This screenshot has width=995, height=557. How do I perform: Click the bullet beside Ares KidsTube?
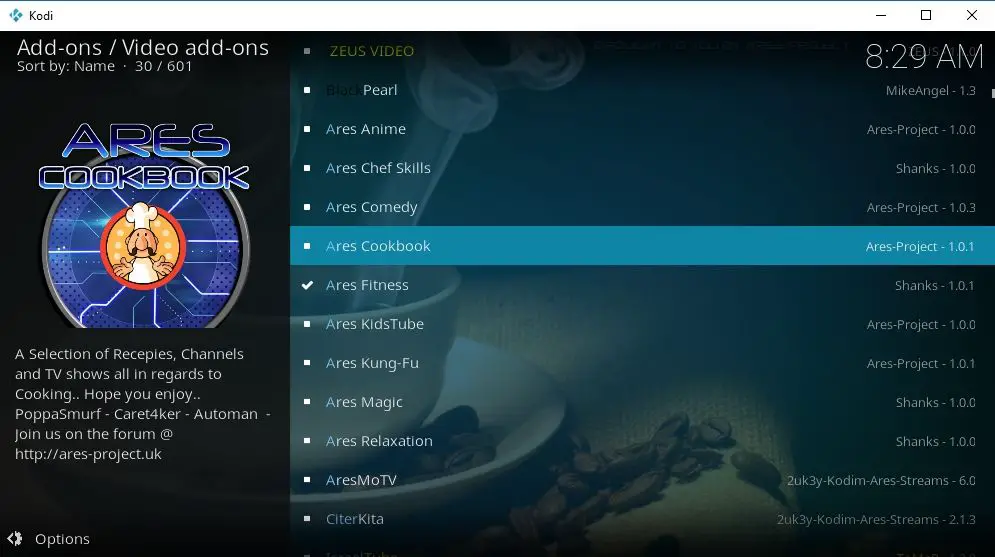point(307,324)
